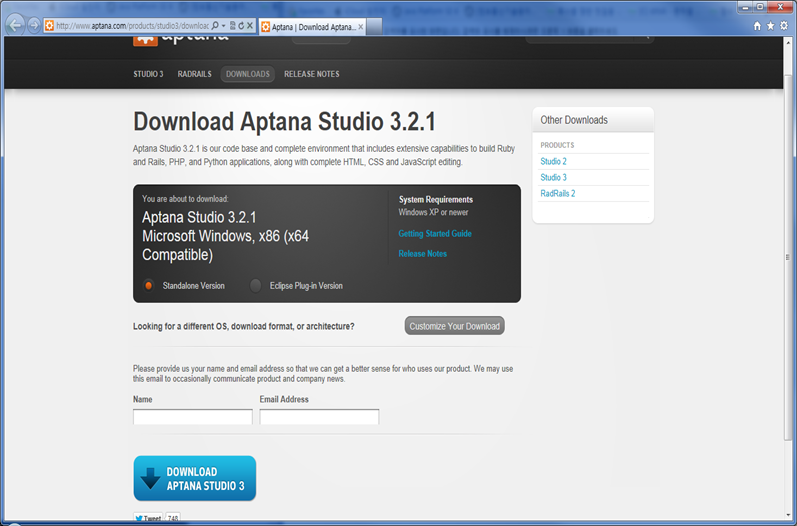Open browser Tools gear menu
This screenshot has width=797, height=526.
[x=784, y=26]
